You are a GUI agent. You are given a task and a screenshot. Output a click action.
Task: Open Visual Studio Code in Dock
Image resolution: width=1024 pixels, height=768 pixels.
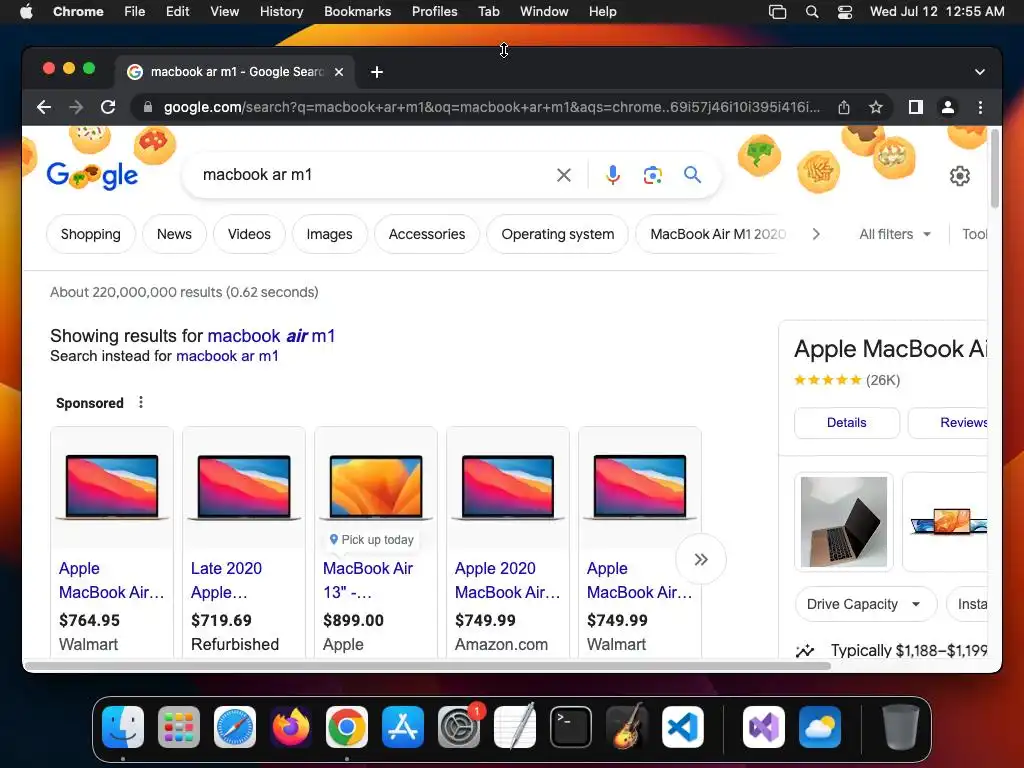(683, 727)
